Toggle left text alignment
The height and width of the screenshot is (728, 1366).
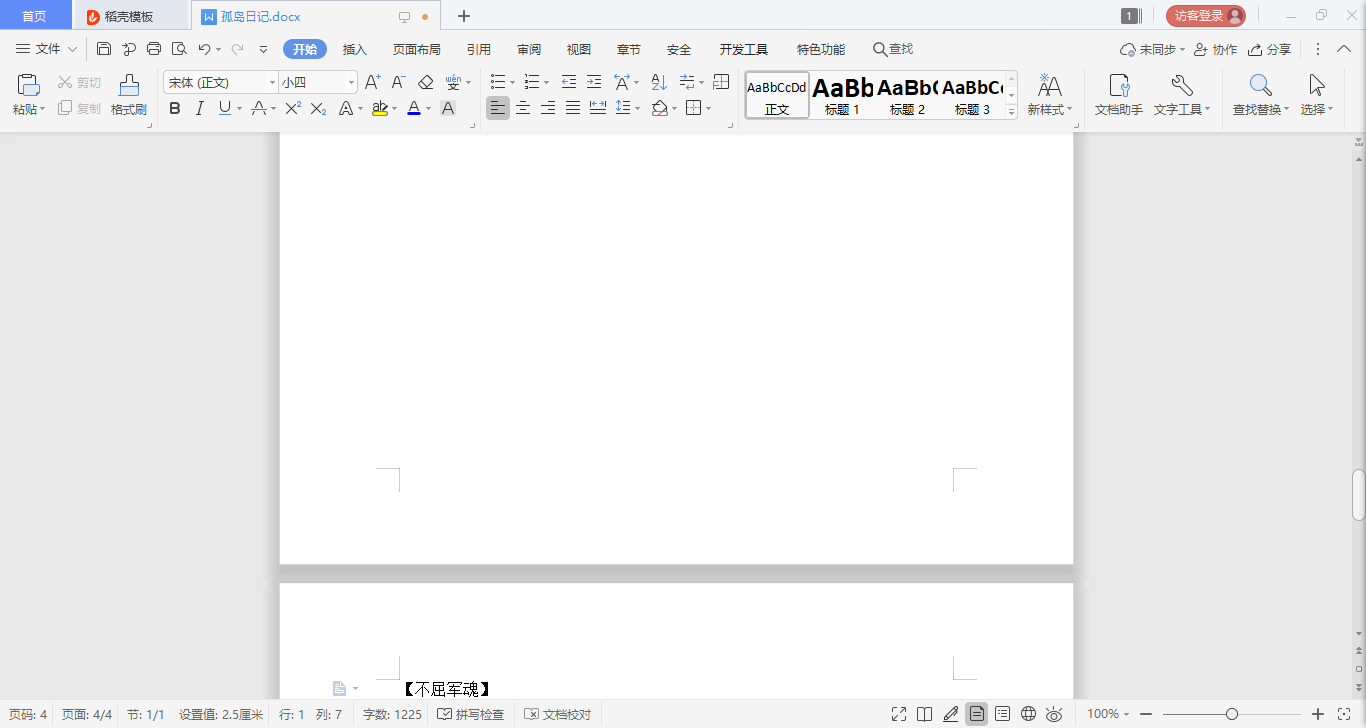click(x=498, y=108)
